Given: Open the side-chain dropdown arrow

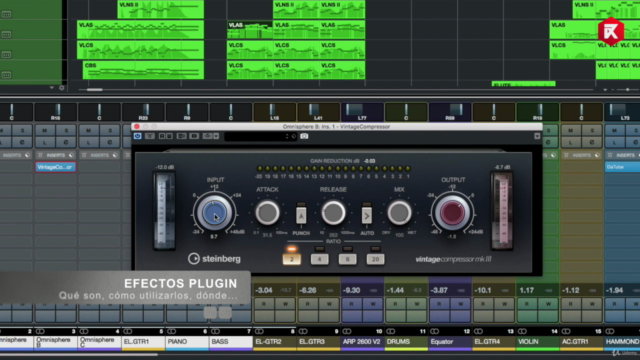Looking at the screenshot, I should pos(216,136).
